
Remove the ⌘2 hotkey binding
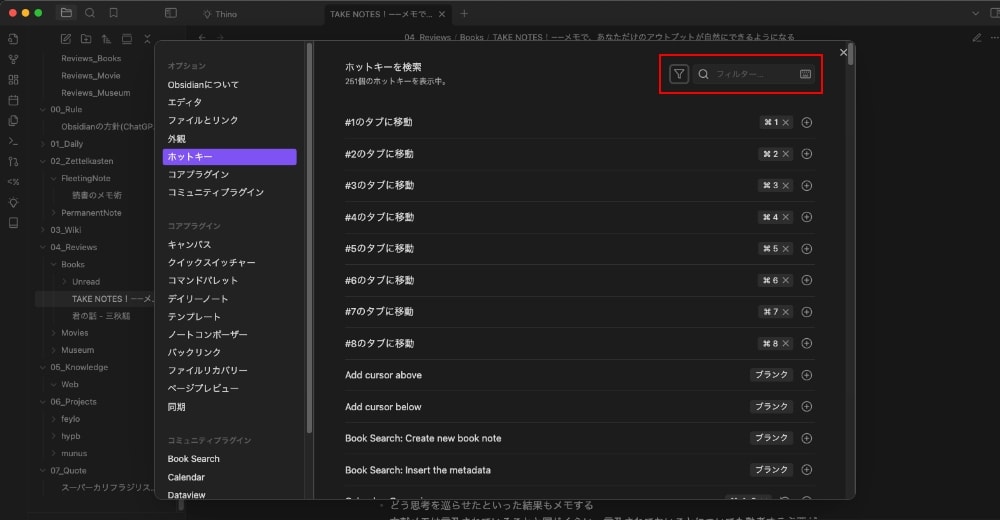[786, 154]
